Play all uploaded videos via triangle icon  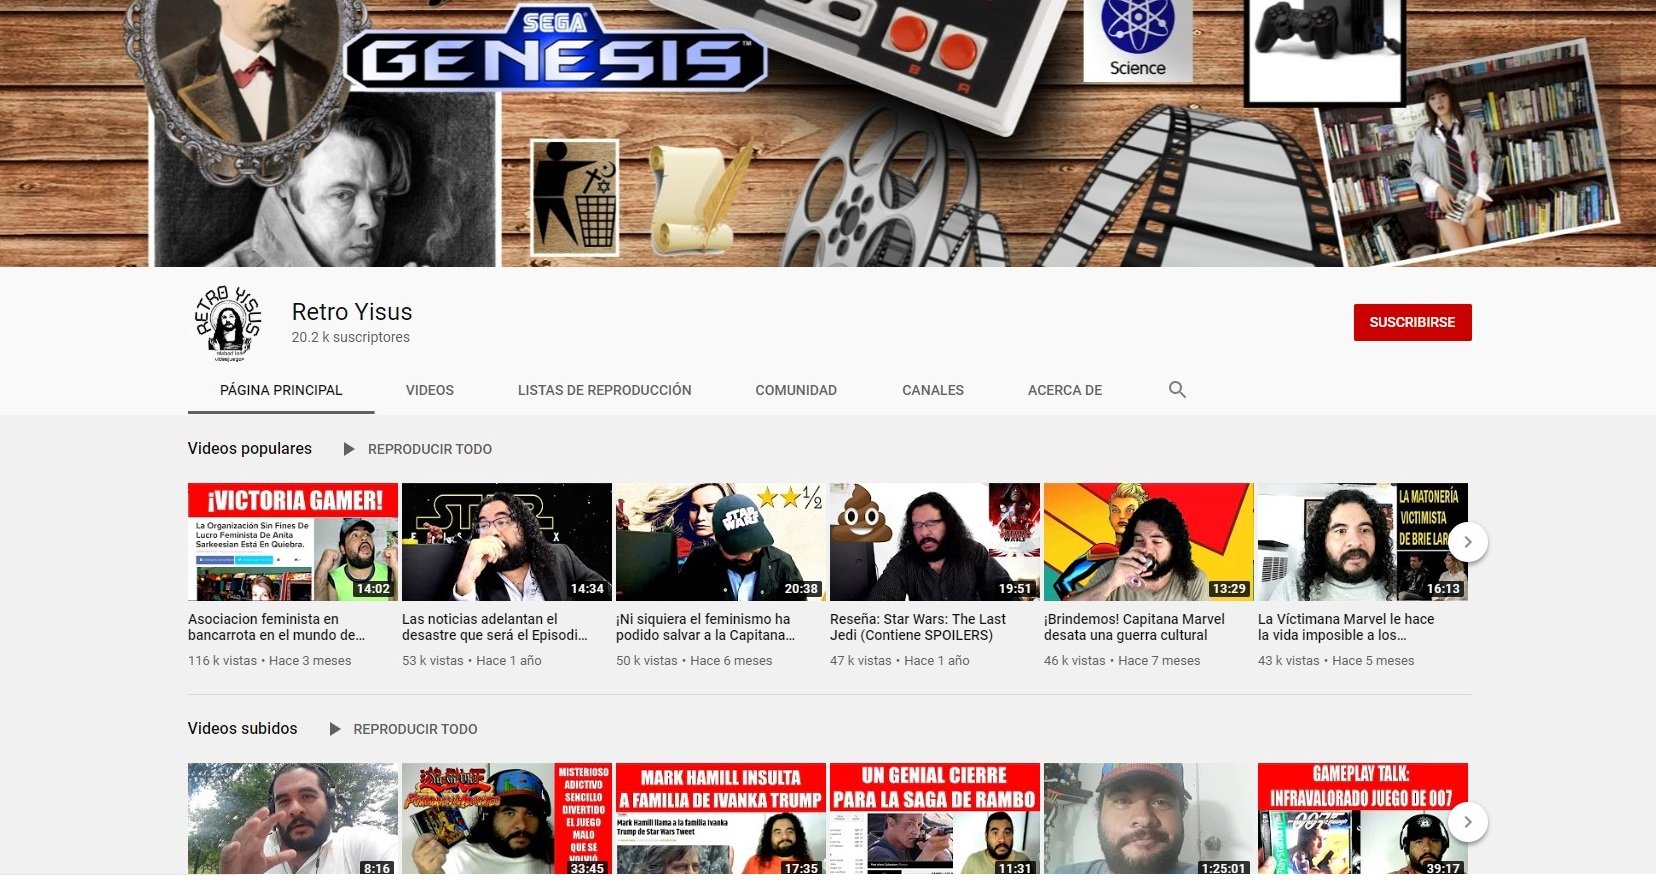[x=335, y=729]
